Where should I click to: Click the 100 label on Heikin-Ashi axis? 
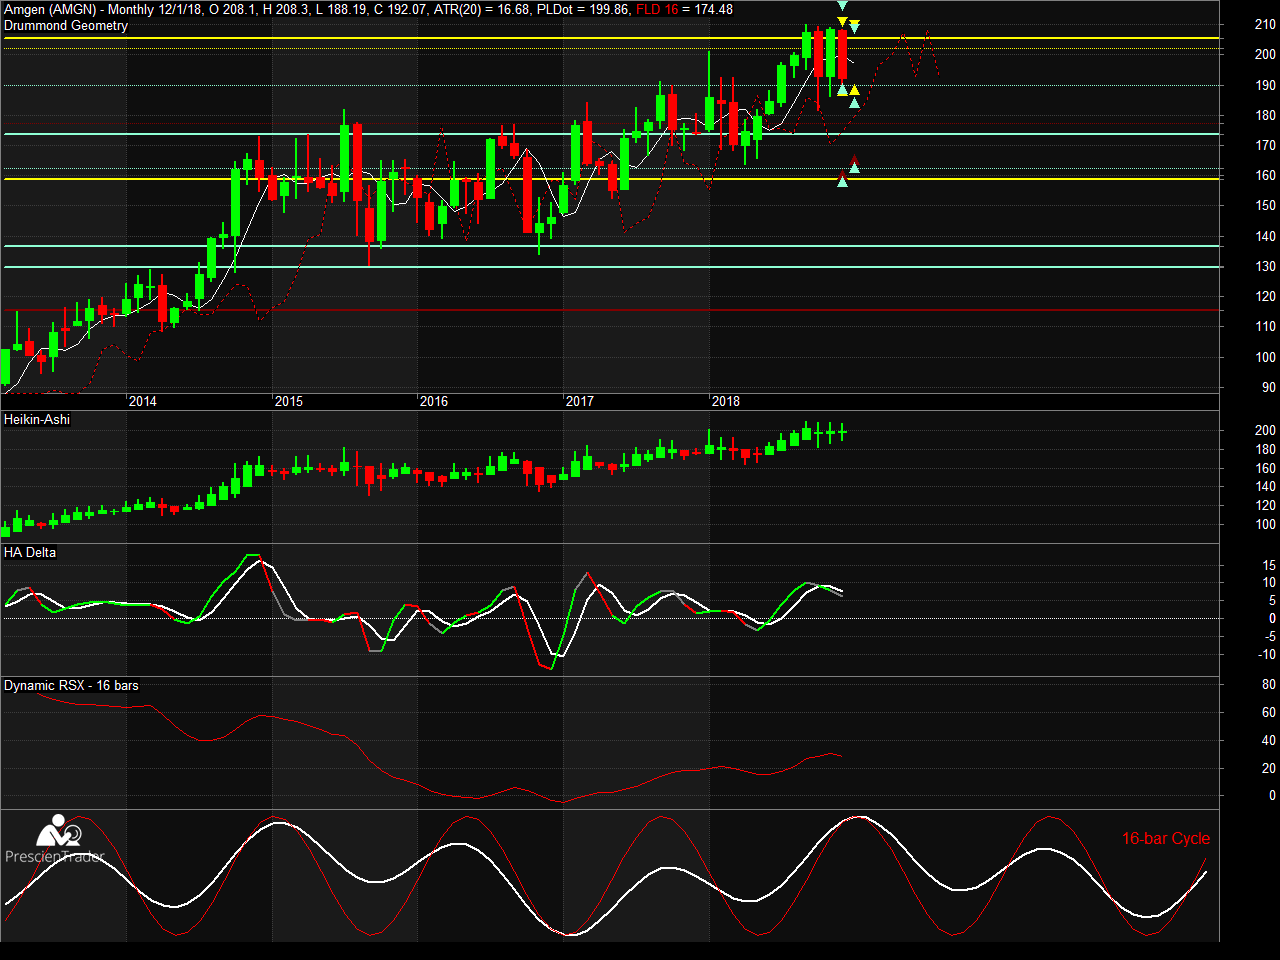coord(1265,524)
